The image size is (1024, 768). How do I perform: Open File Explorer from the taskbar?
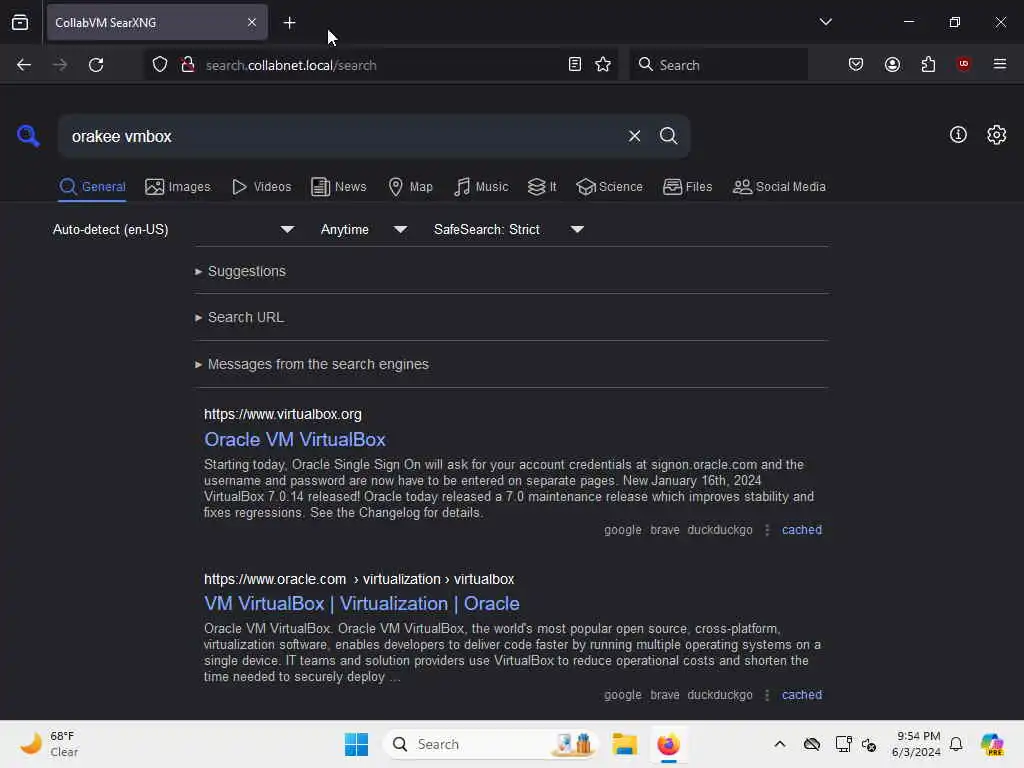[x=624, y=744]
